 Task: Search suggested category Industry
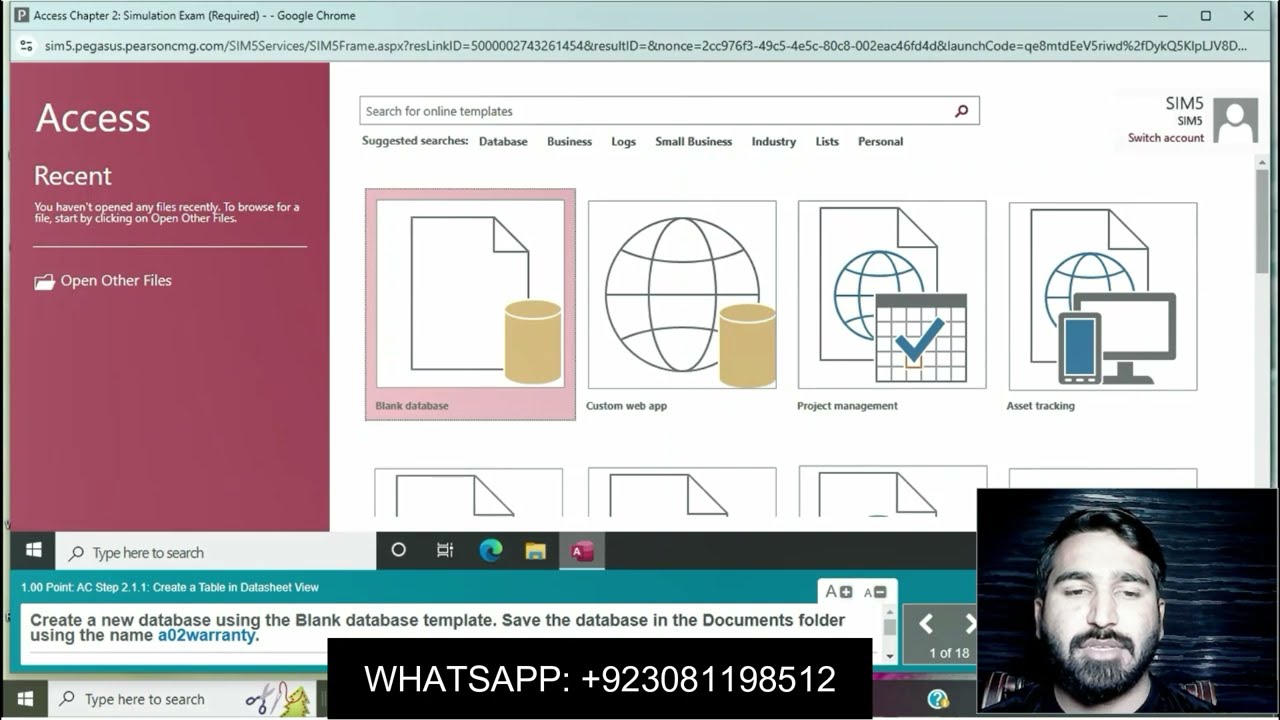point(773,142)
